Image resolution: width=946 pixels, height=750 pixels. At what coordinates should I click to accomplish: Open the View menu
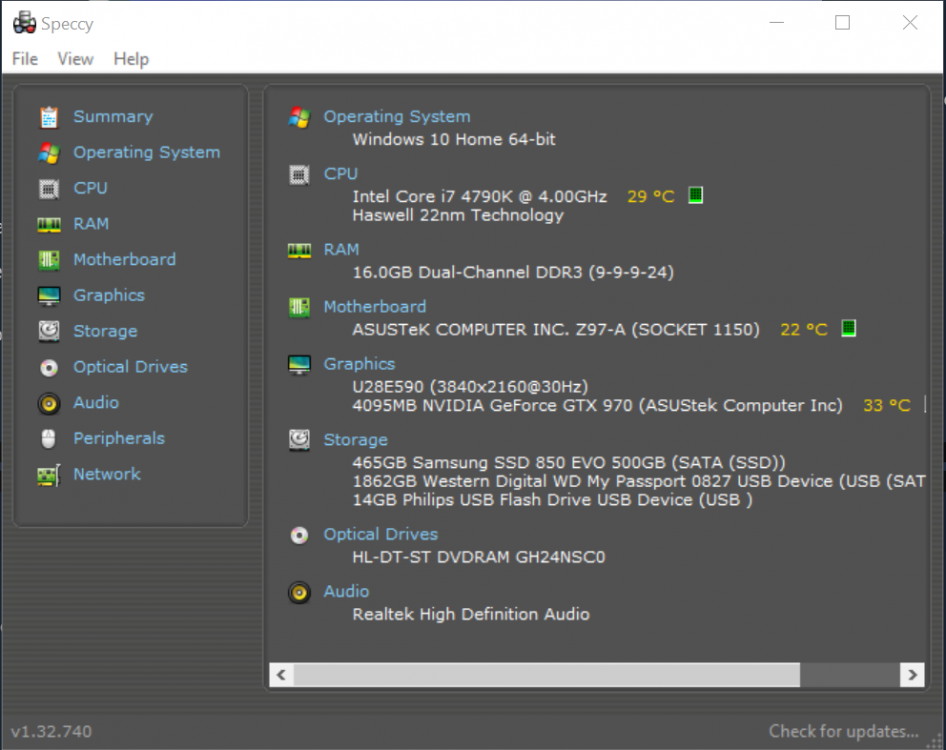75,59
